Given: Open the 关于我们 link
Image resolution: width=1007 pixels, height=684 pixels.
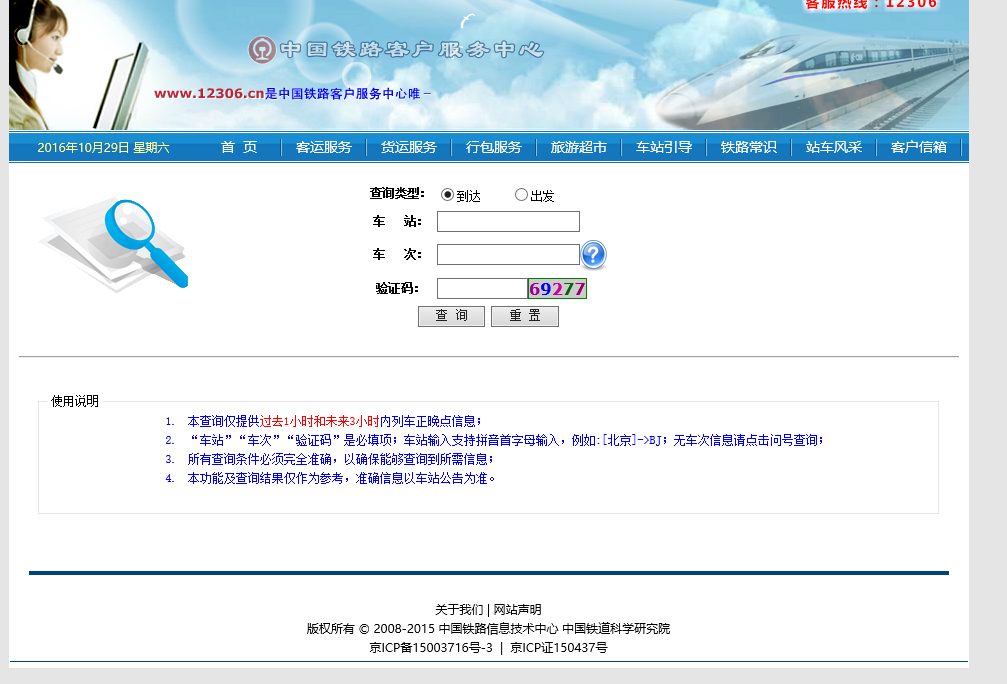Looking at the screenshot, I should pyautogui.click(x=459, y=609).
